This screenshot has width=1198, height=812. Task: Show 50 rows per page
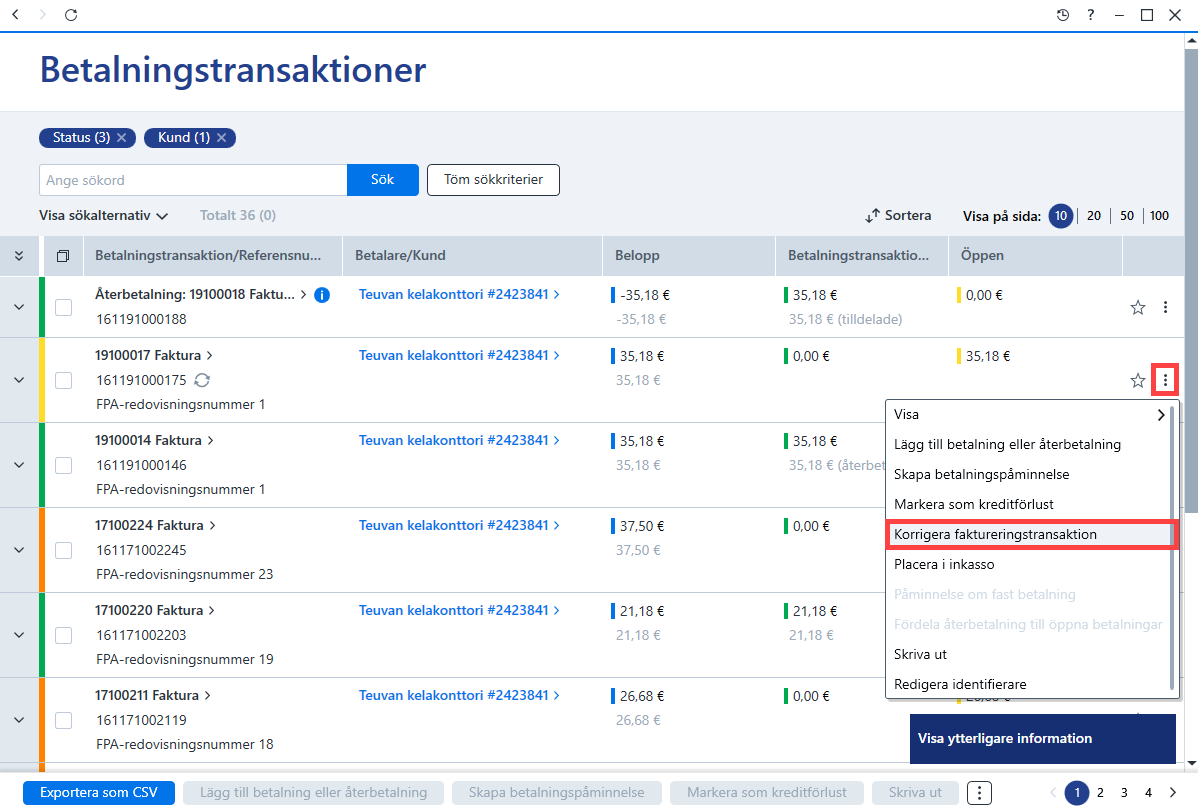pyautogui.click(x=1126, y=216)
